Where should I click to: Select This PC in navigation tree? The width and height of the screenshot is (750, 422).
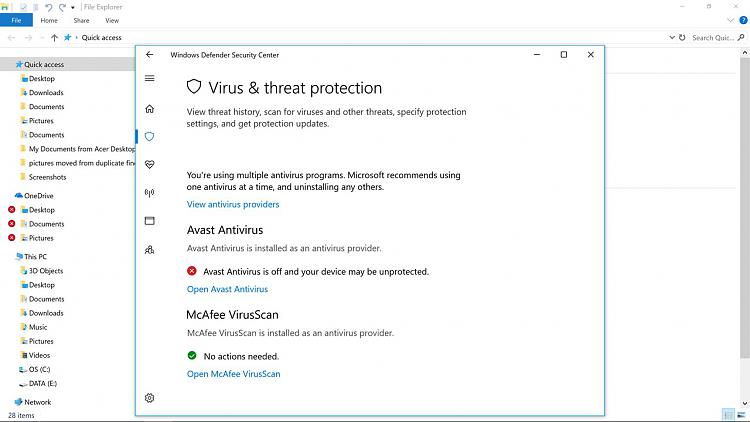[37, 256]
